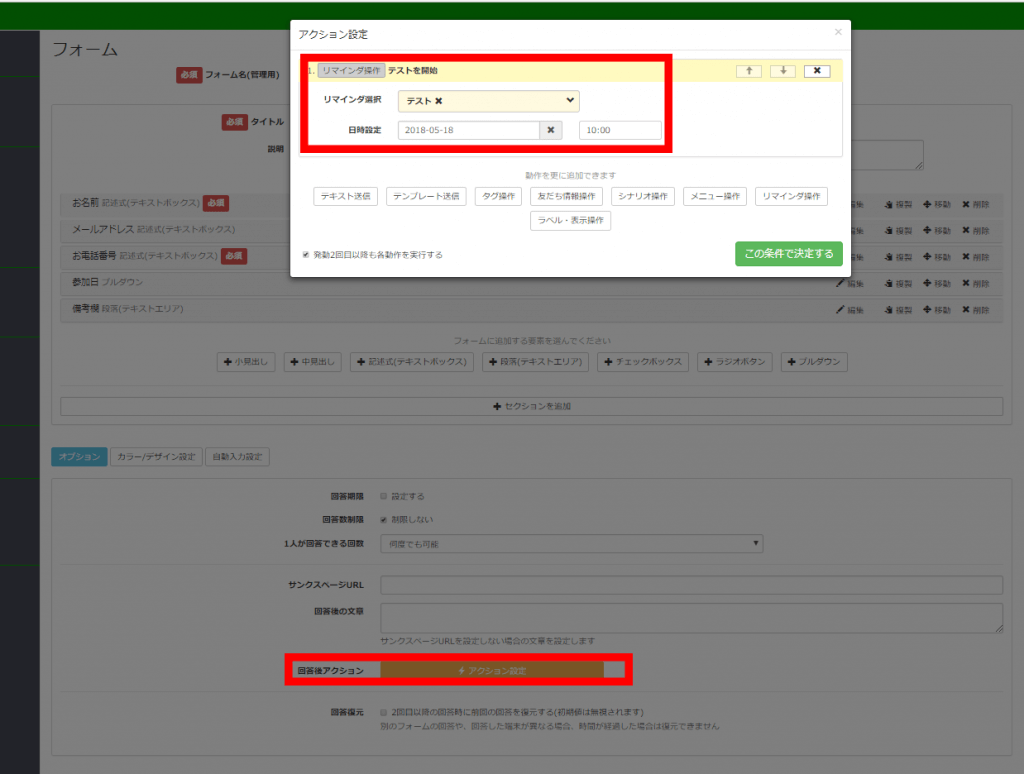Enable the 回答期限 設定する checkbox

click(384, 496)
